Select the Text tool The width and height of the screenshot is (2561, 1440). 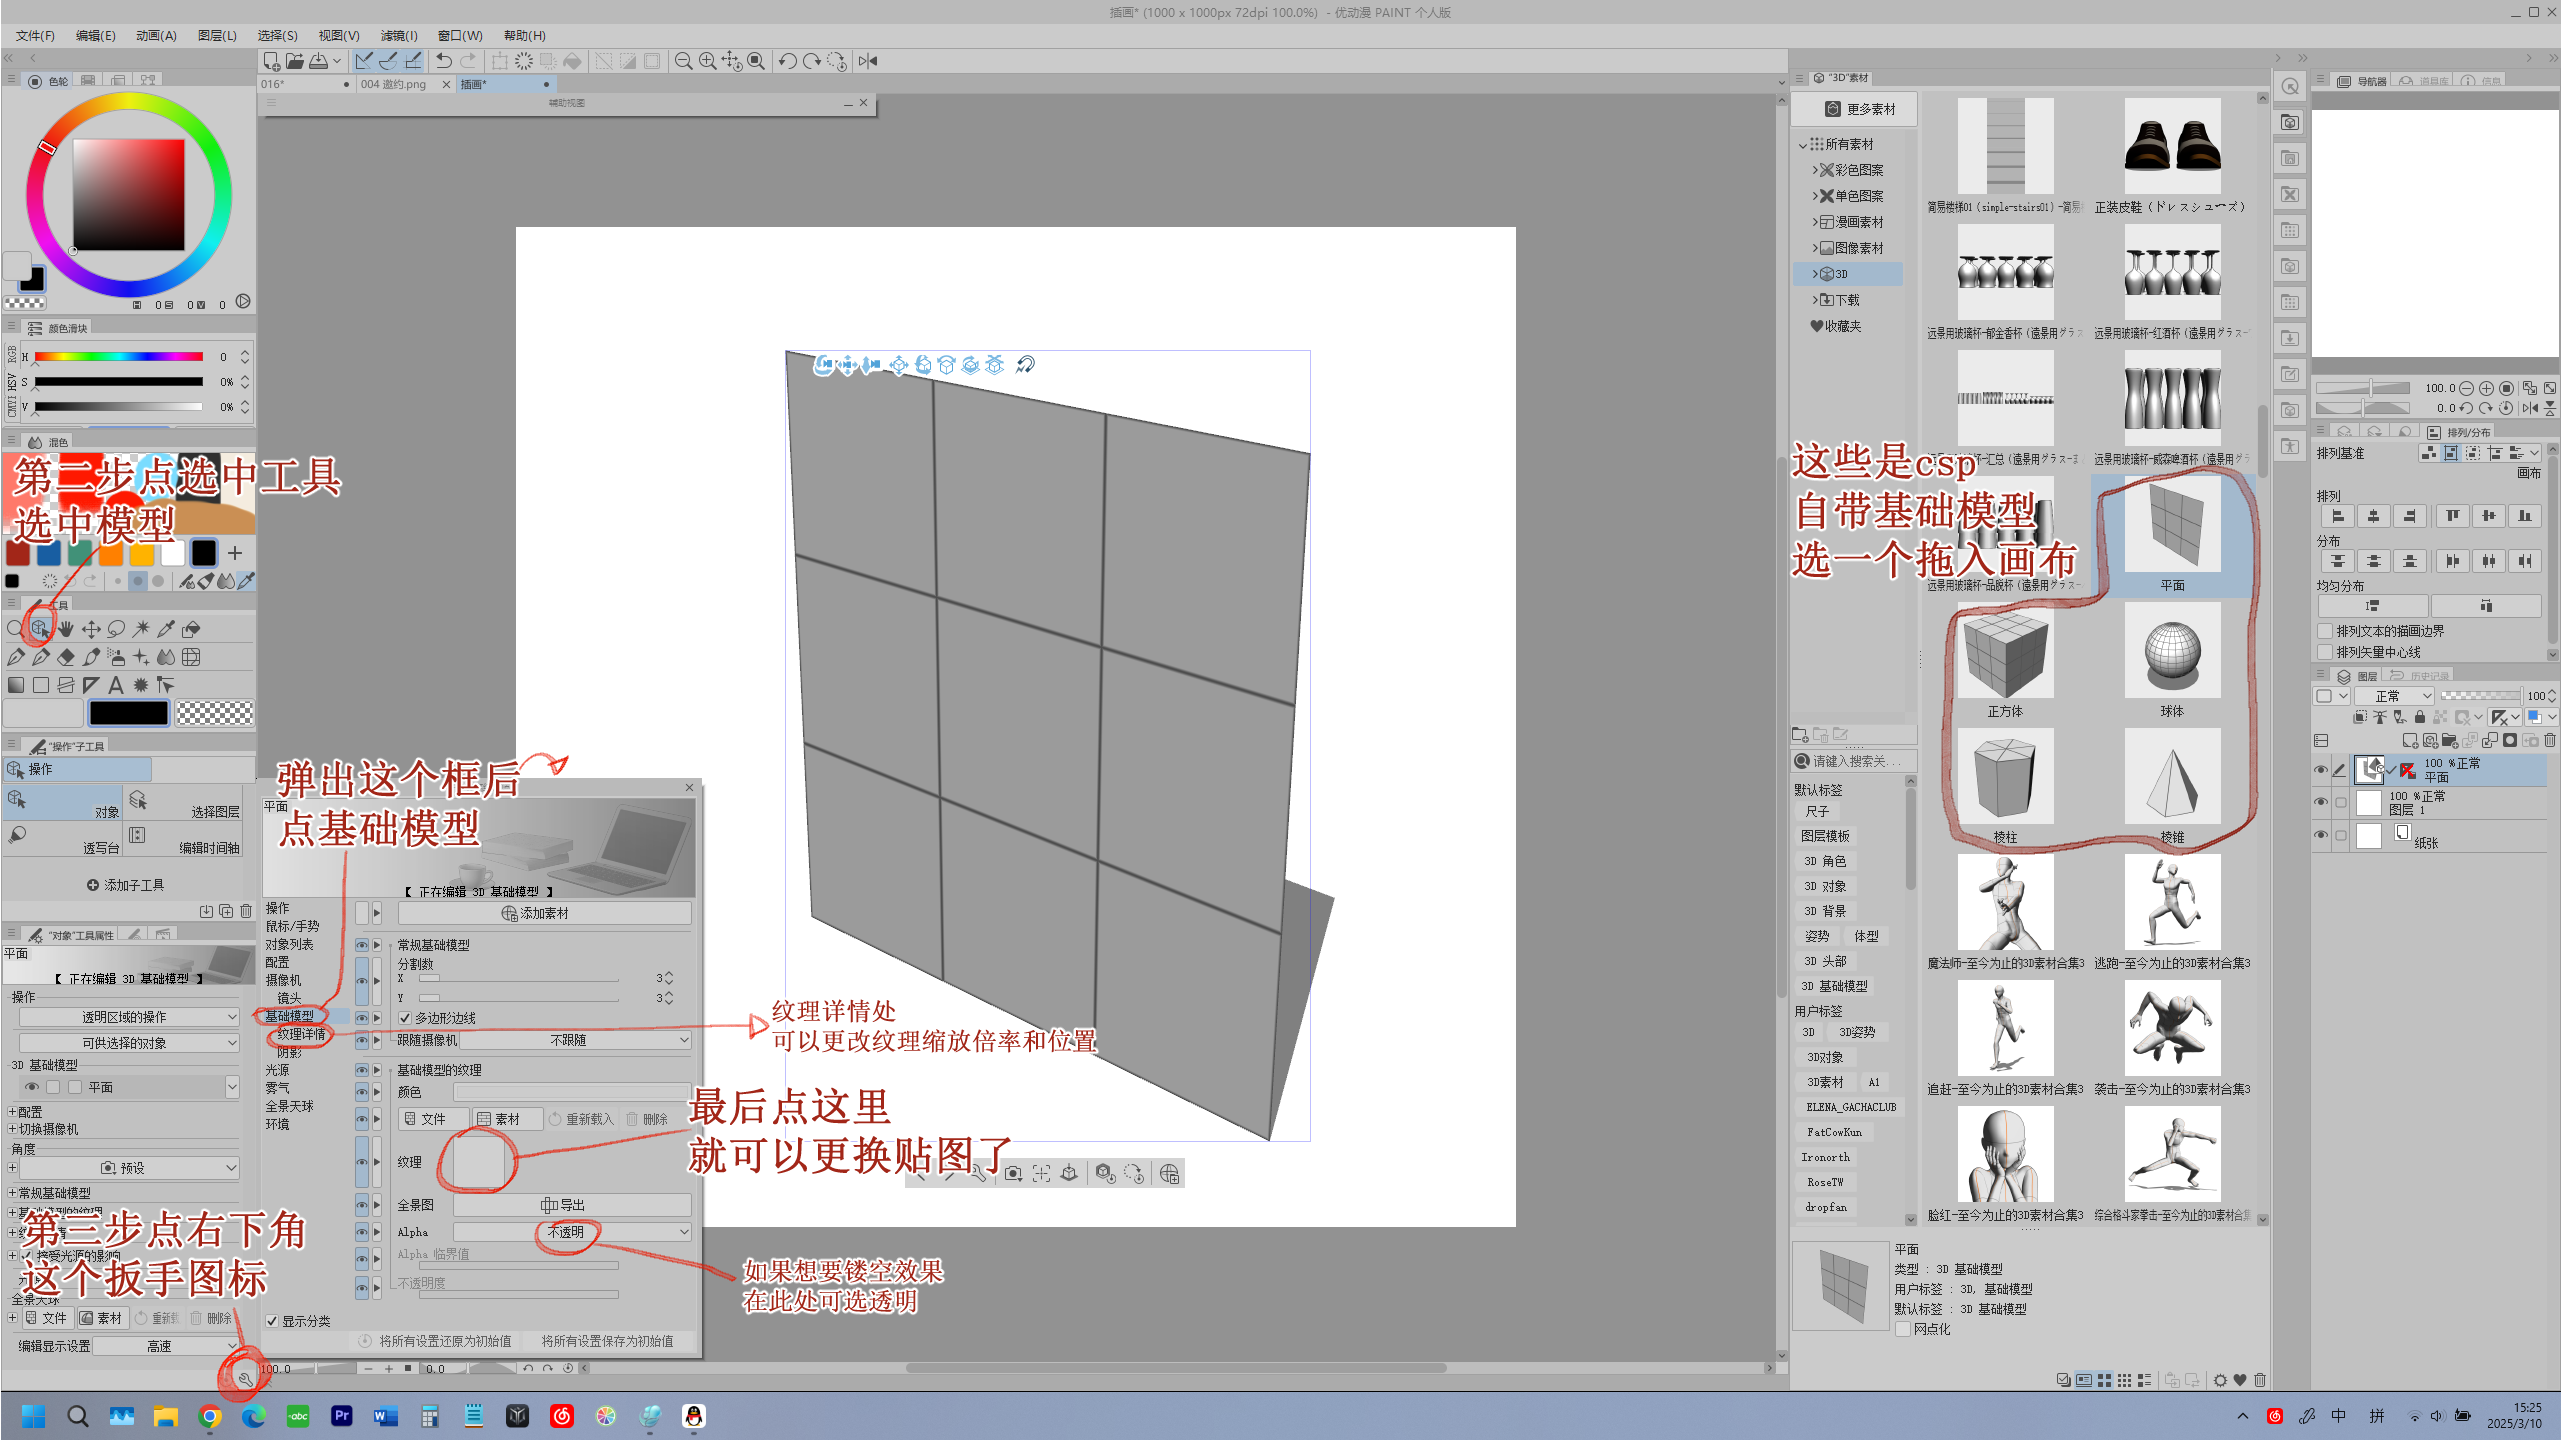(x=116, y=685)
